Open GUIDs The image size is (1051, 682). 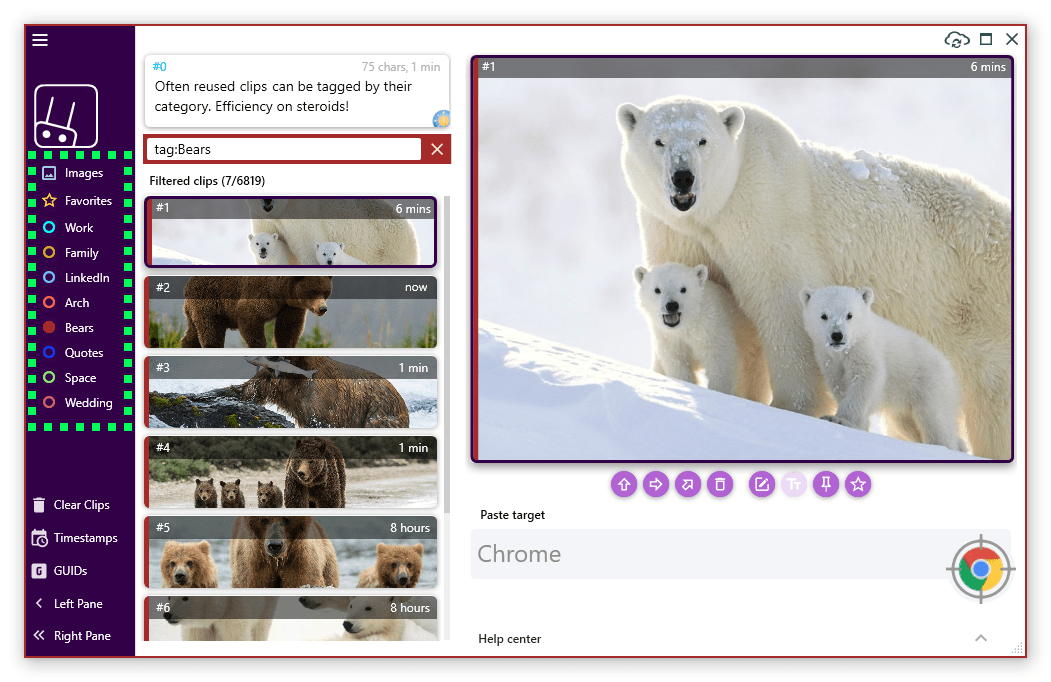[60, 571]
